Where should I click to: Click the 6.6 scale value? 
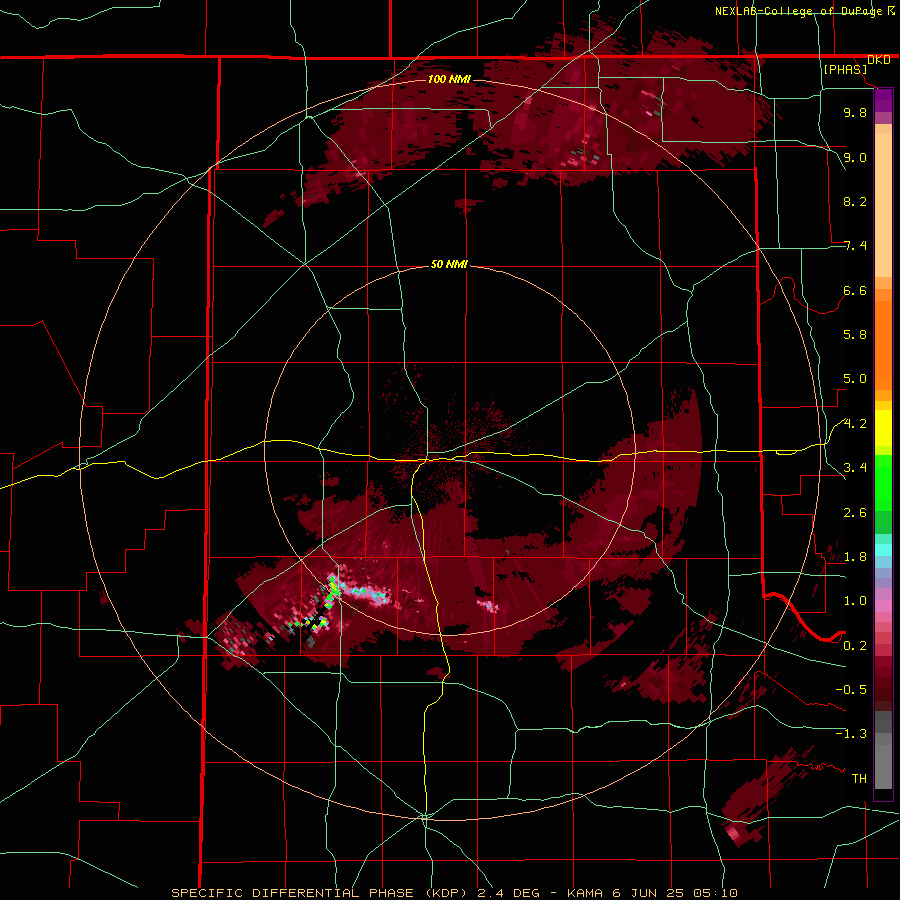(855, 290)
